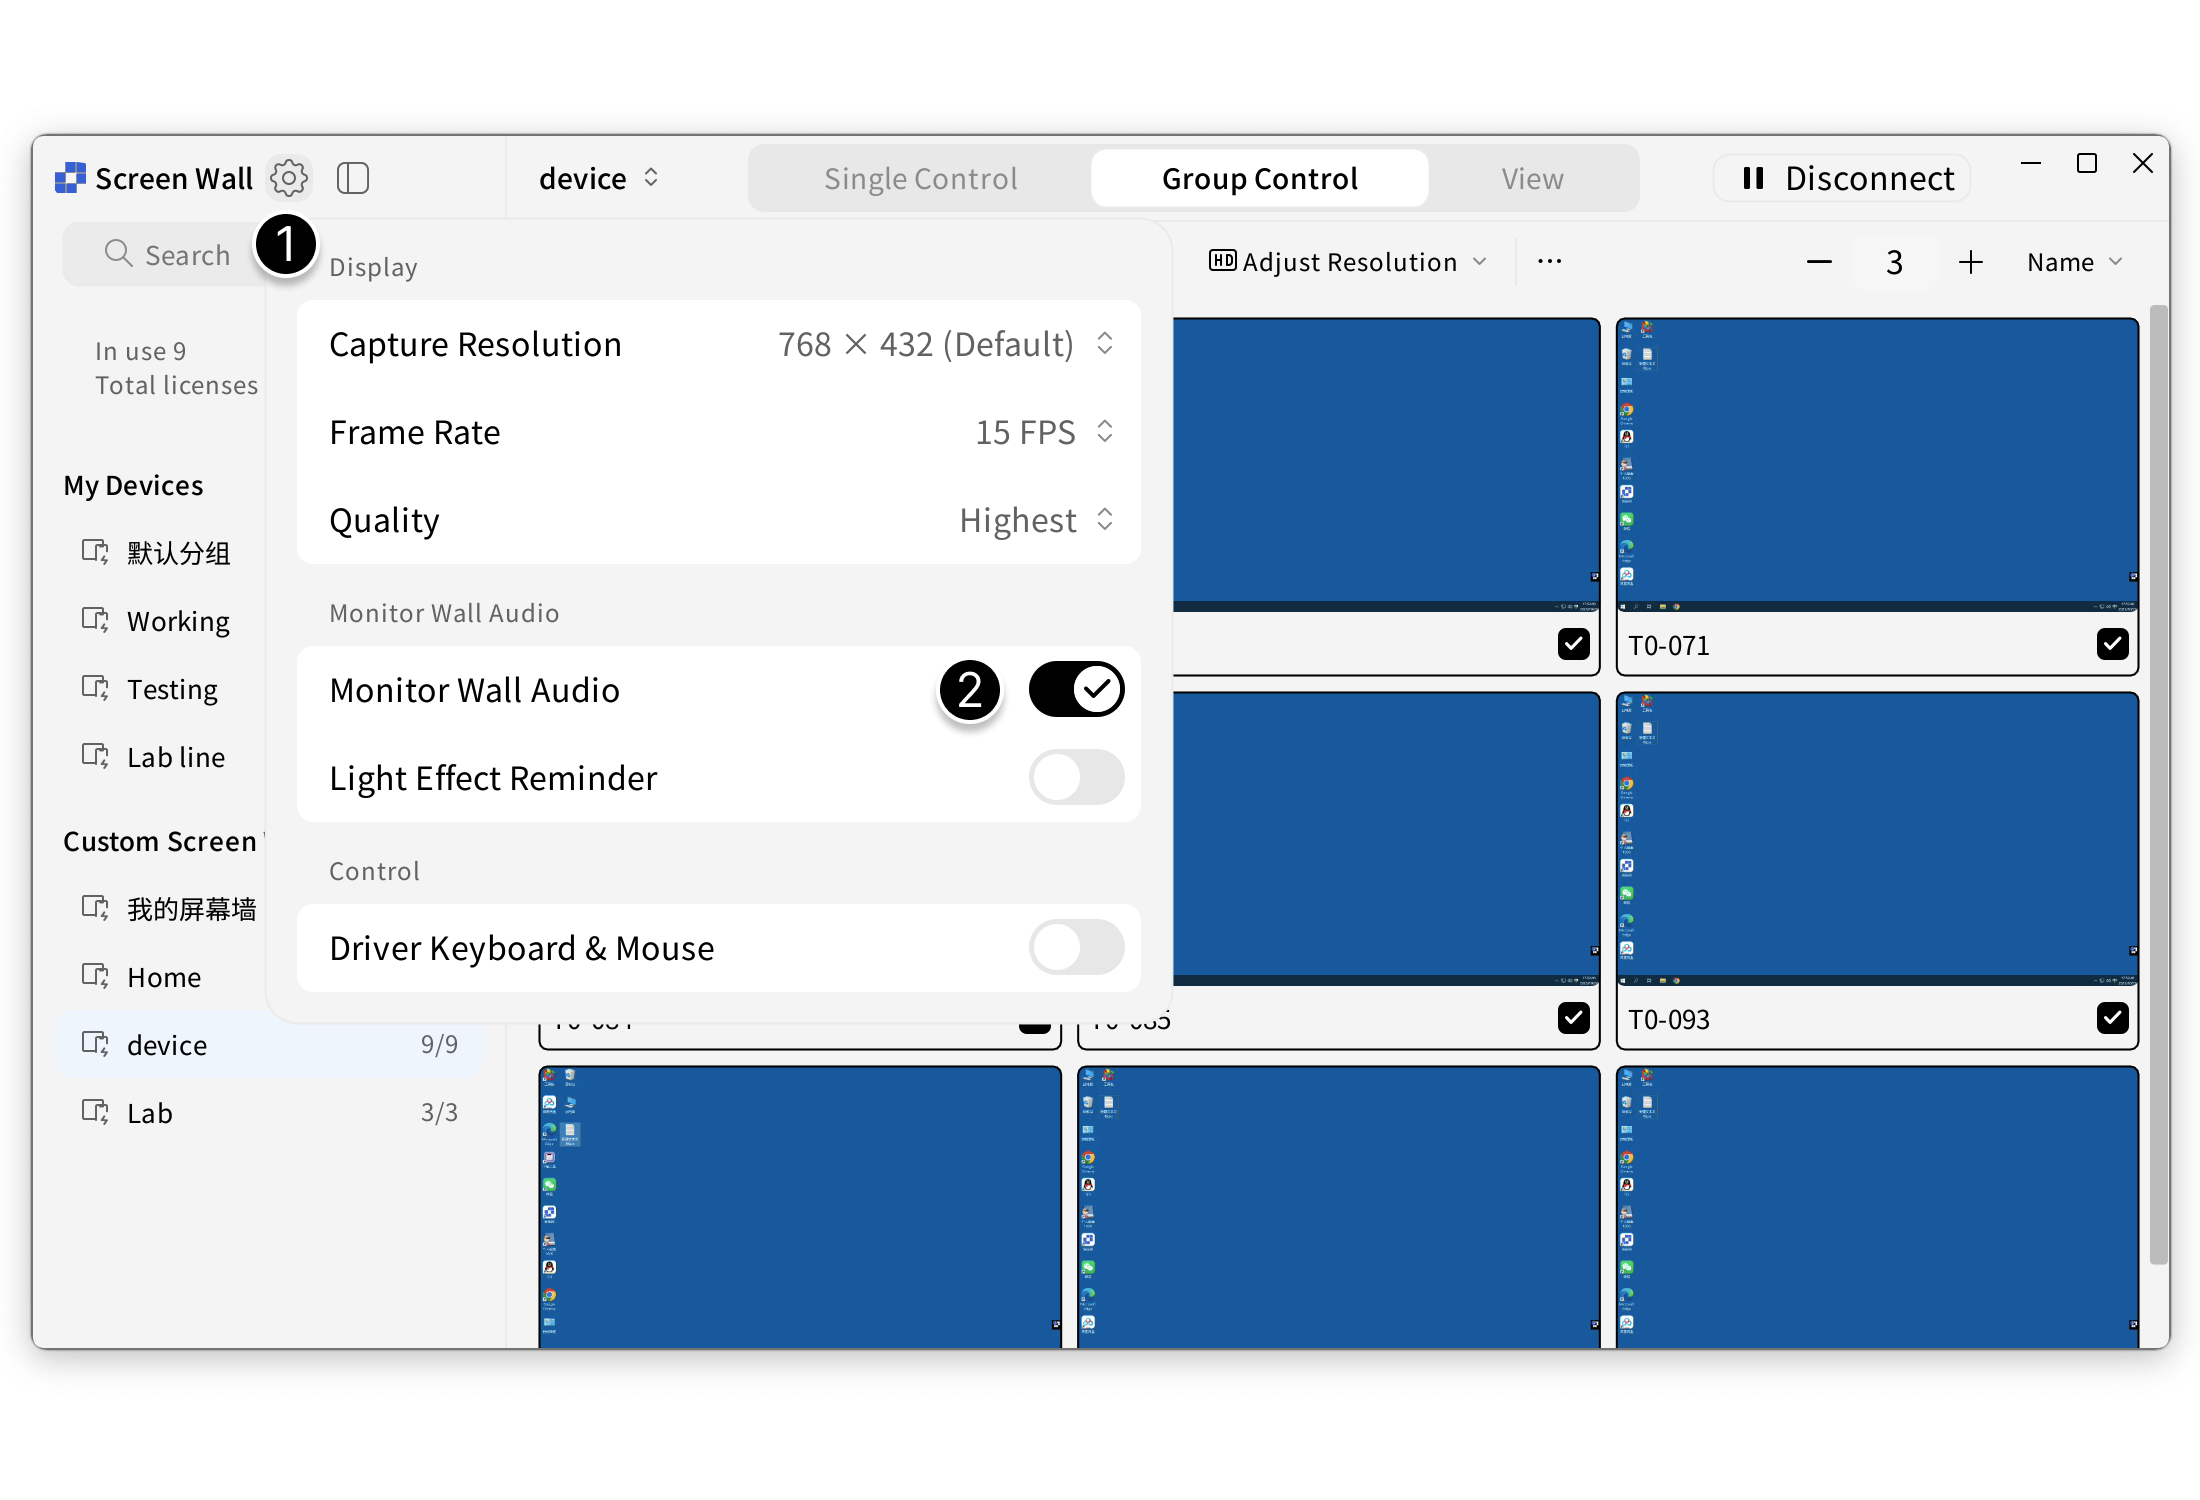The height and width of the screenshot is (1500, 2200).
Task: Expand the Adjust Resolution dropdown
Action: pyautogui.click(x=1348, y=262)
